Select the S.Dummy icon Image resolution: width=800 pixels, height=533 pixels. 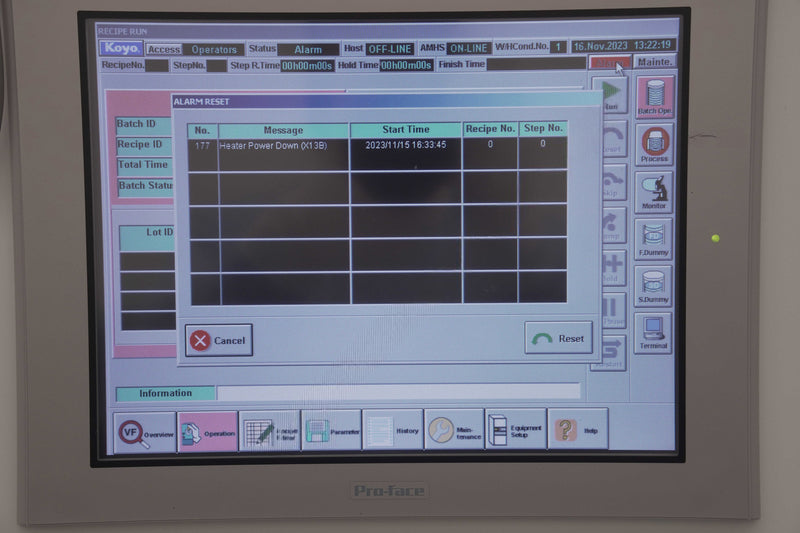tap(653, 287)
